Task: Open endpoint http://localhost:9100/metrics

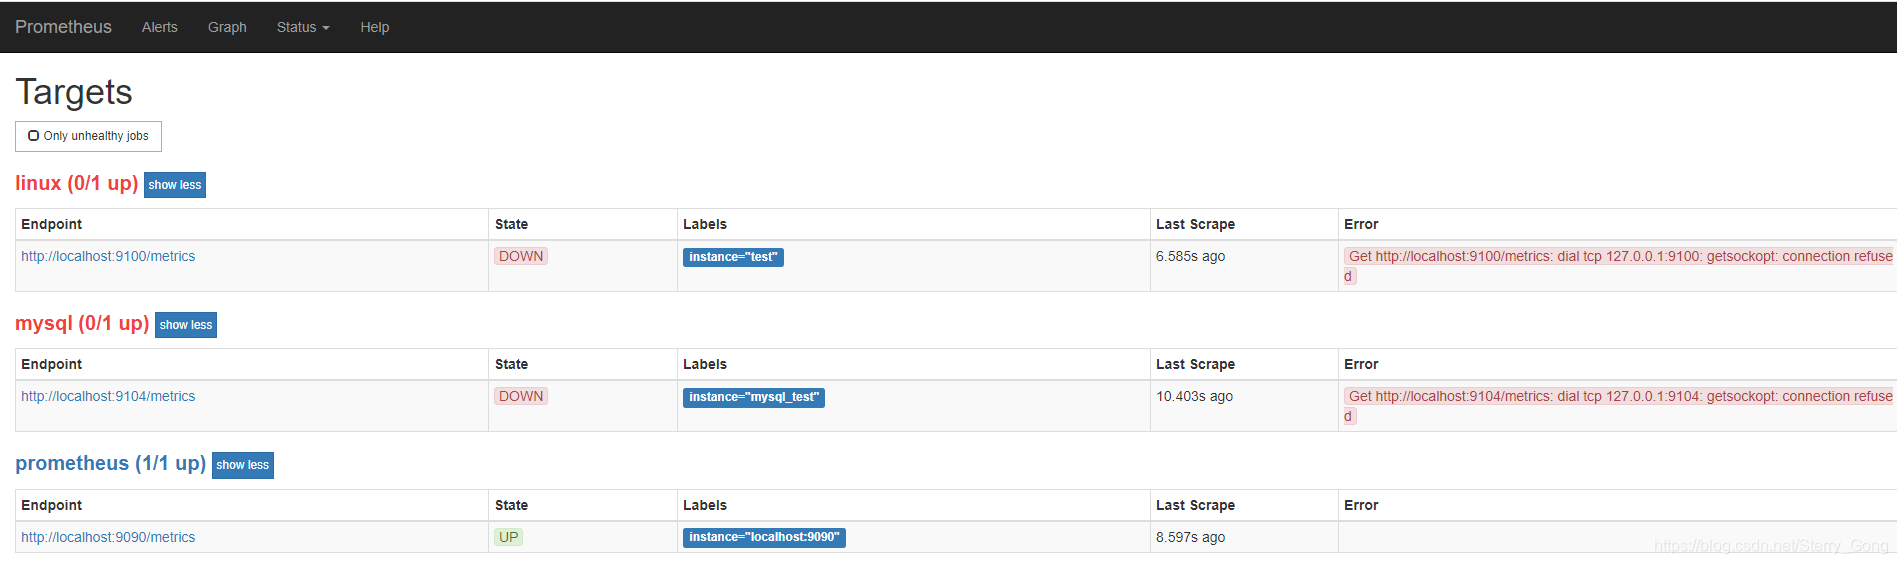Action: coord(108,256)
